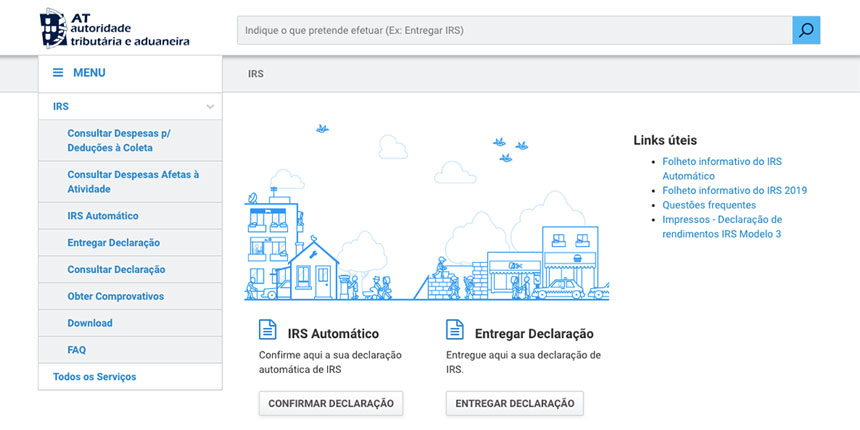The image size is (860, 430).
Task: Open Folheto informativo do IRS 2019 link
Action: pos(734,190)
